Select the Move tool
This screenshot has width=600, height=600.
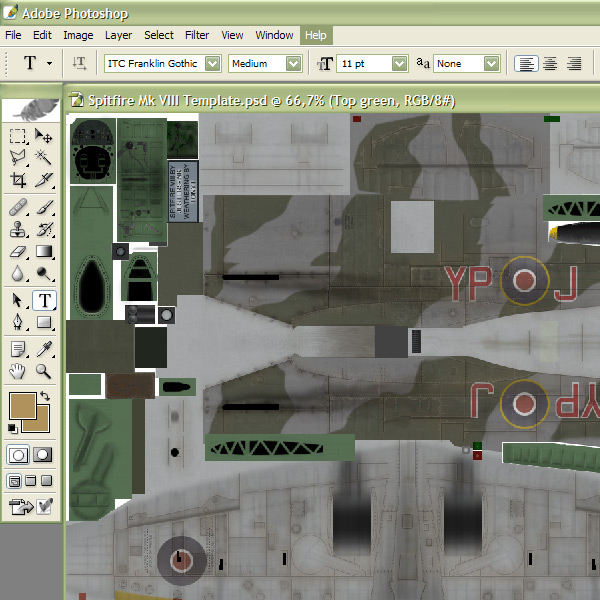click(43, 136)
